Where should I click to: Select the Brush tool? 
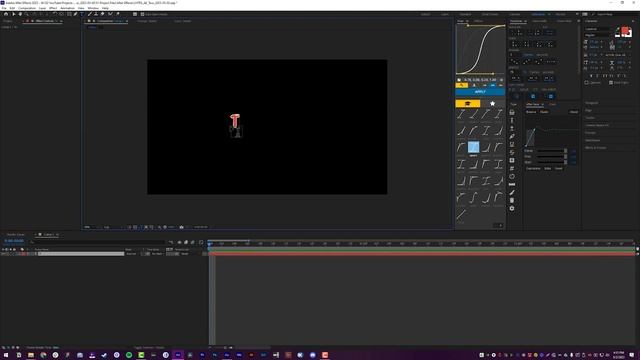tap(89, 14)
